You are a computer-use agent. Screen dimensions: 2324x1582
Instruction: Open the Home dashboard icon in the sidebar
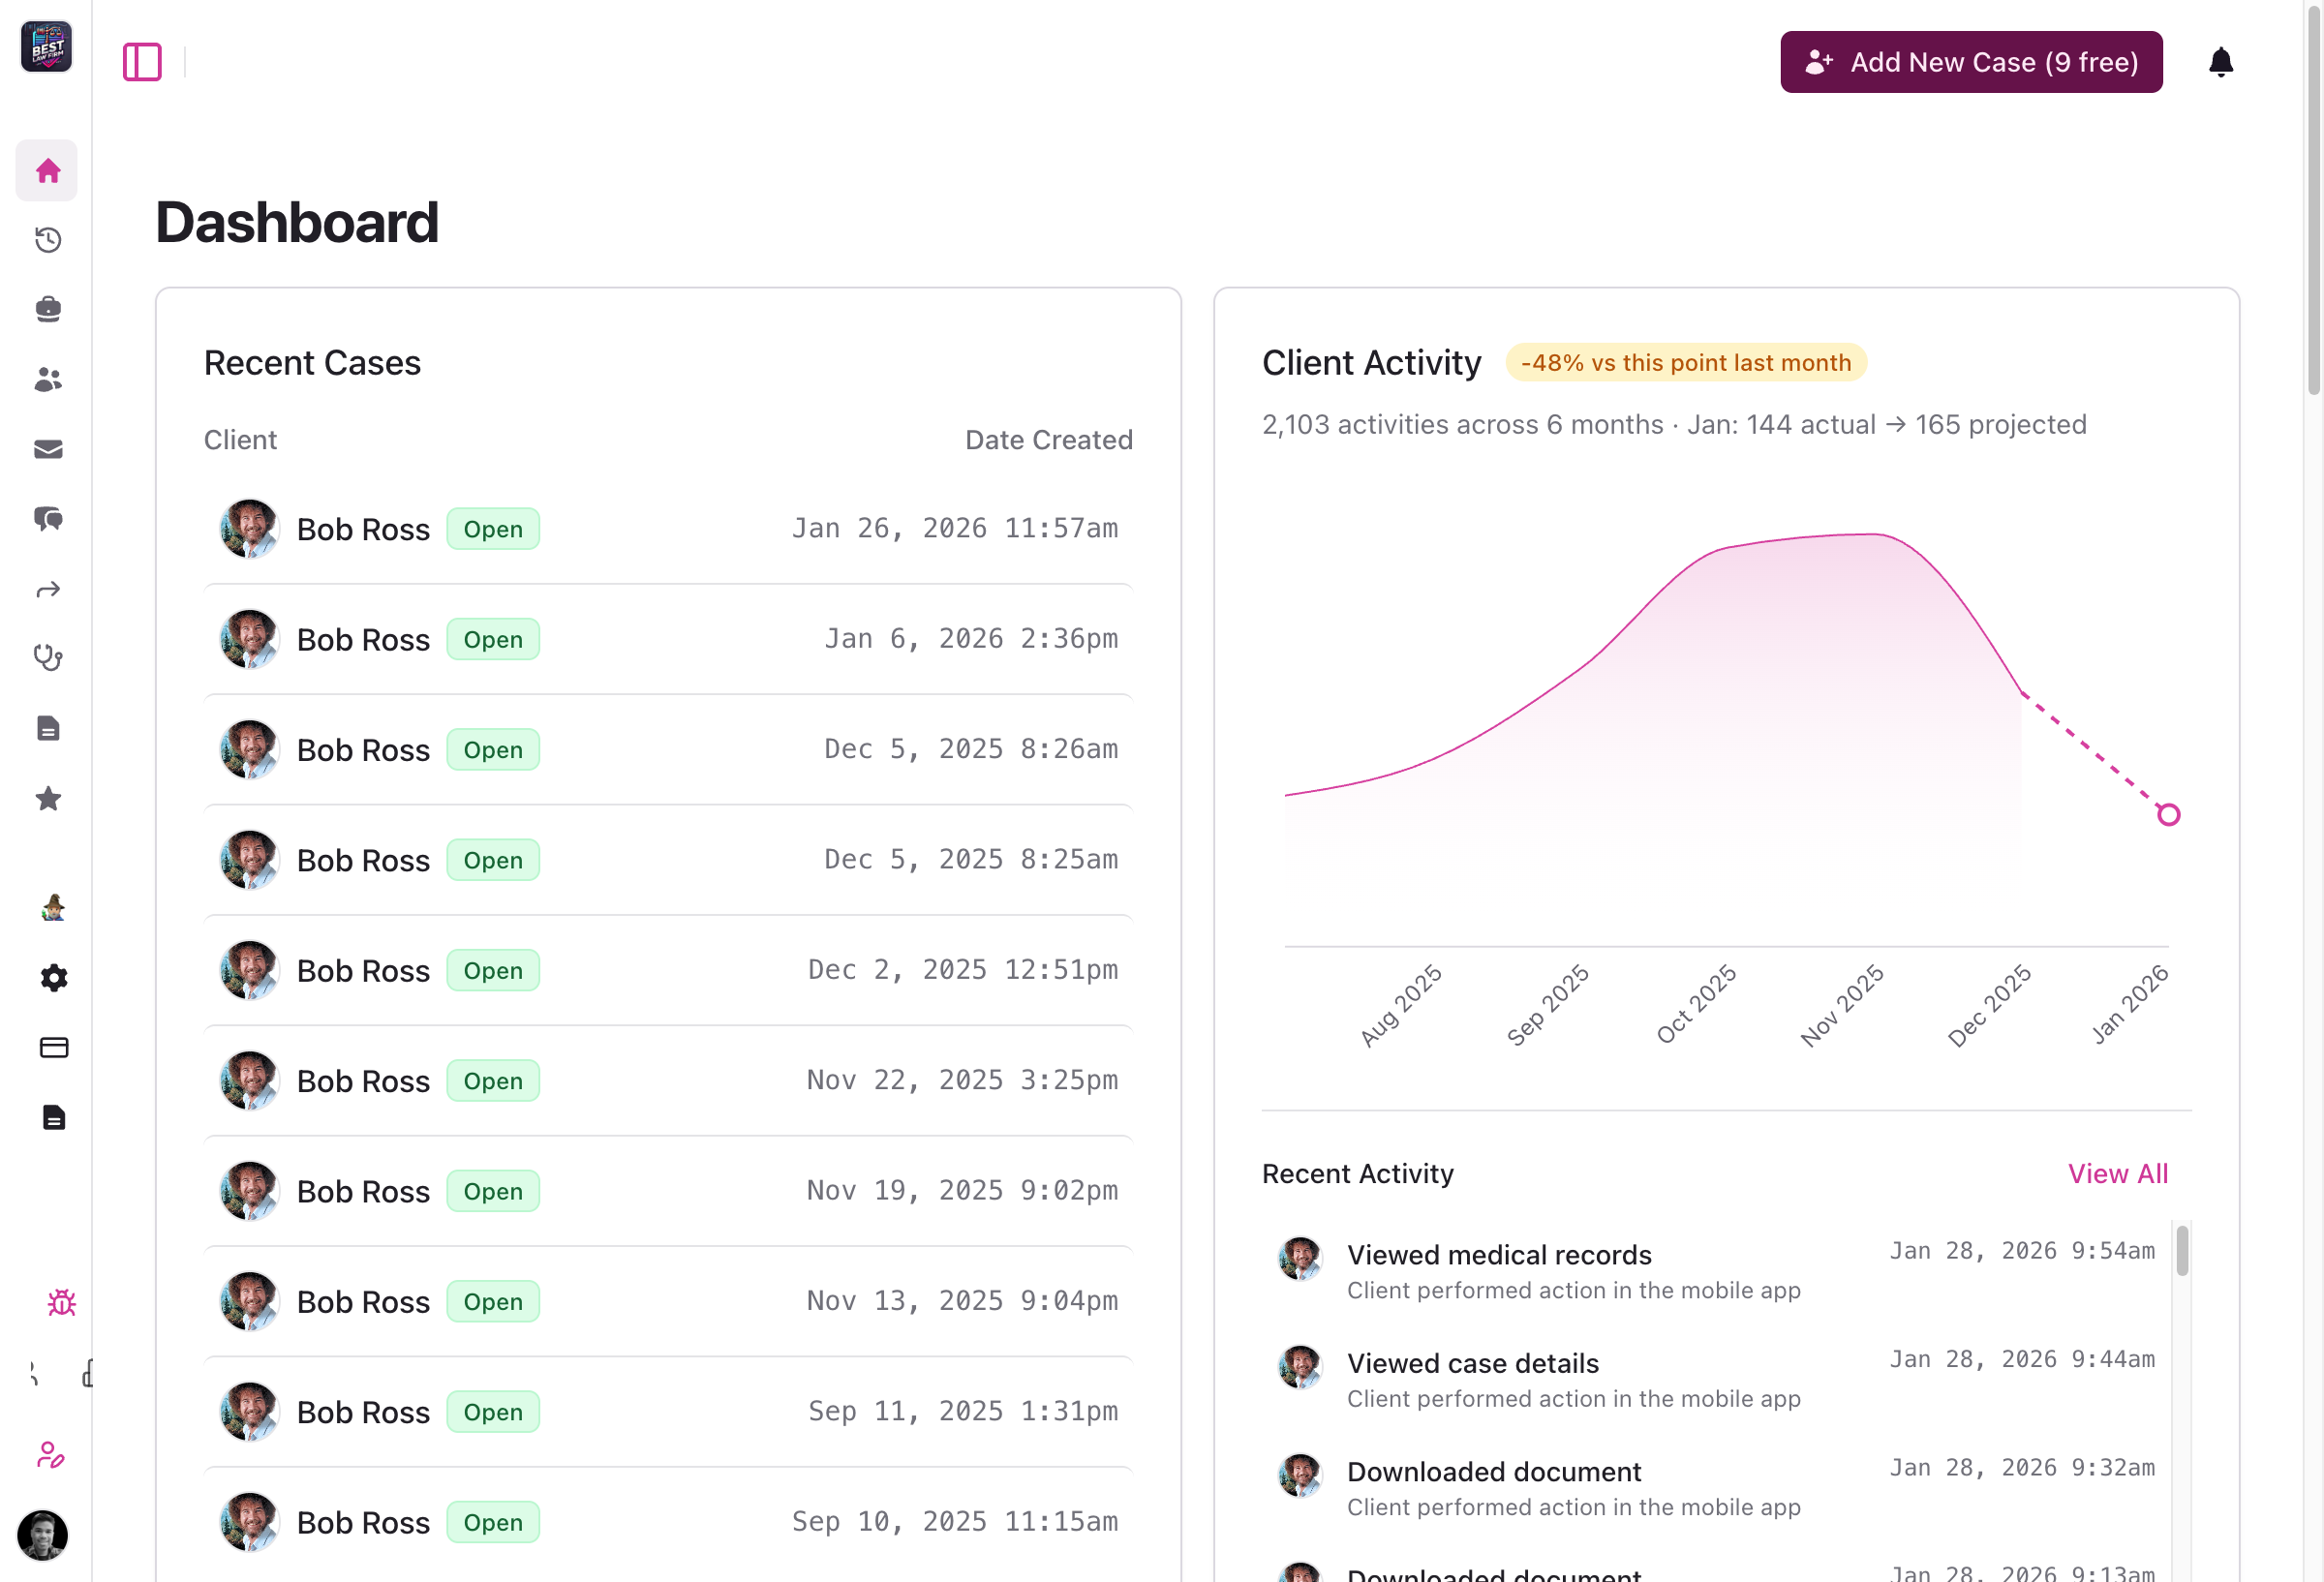[x=47, y=170]
